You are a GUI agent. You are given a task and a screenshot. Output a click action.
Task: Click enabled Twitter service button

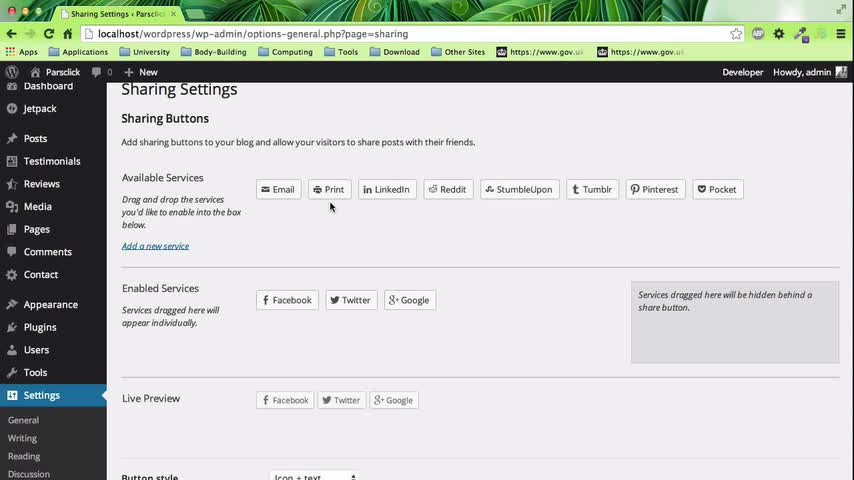351,300
